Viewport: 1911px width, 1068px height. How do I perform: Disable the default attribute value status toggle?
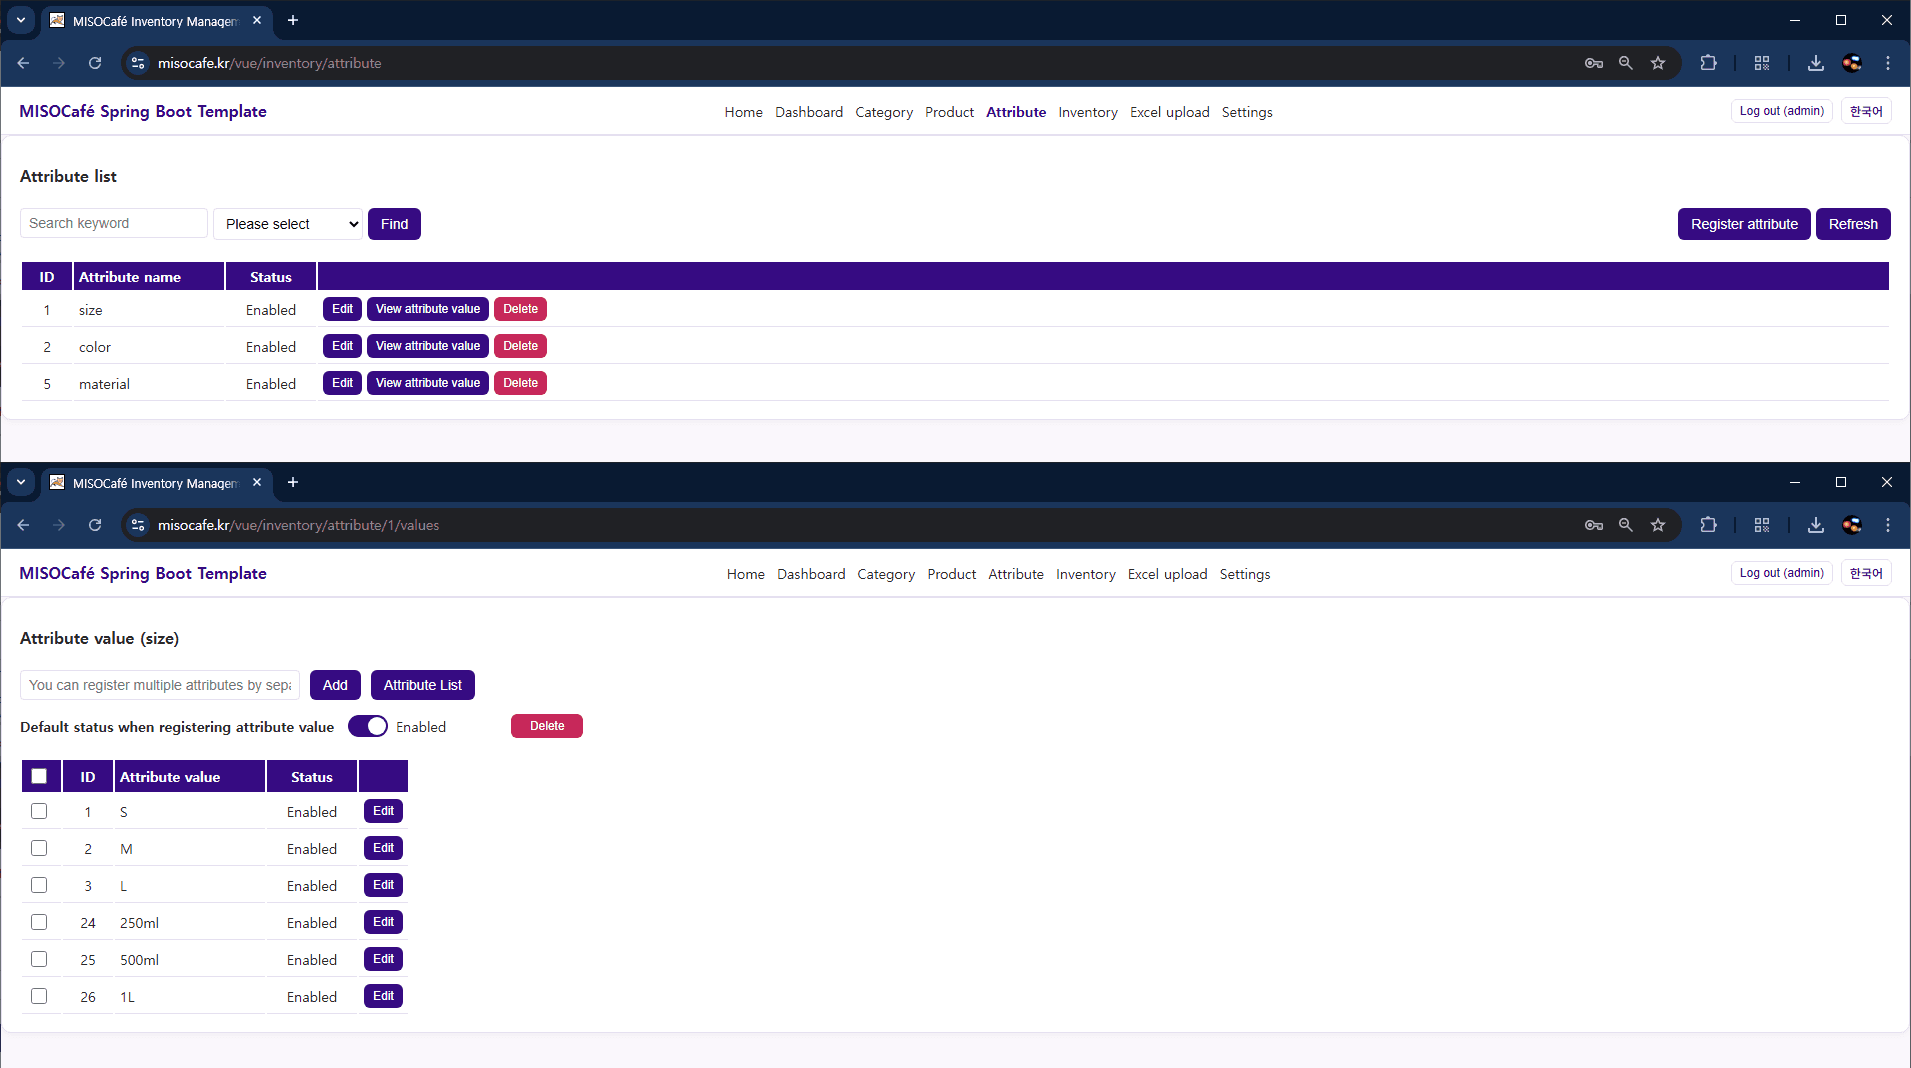point(368,726)
